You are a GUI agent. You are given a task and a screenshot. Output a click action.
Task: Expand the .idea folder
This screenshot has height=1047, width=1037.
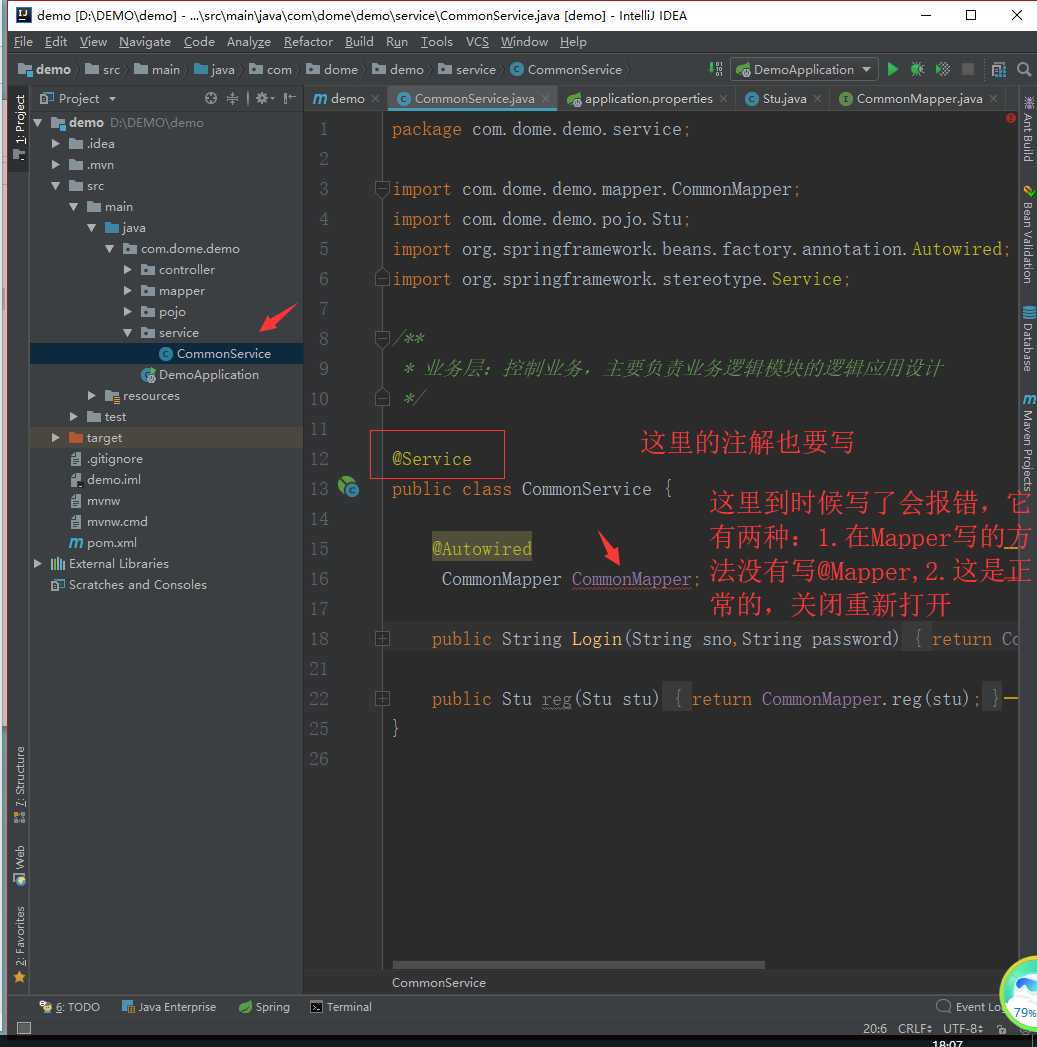click(56, 144)
